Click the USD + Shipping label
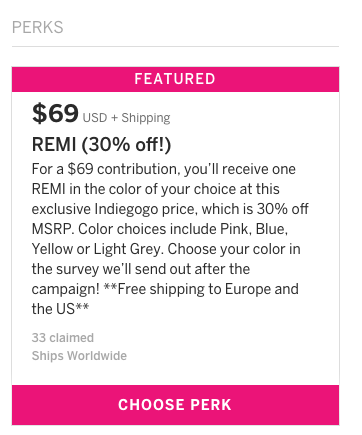The width and height of the screenshot is (362, 435). tap(127, 118)
